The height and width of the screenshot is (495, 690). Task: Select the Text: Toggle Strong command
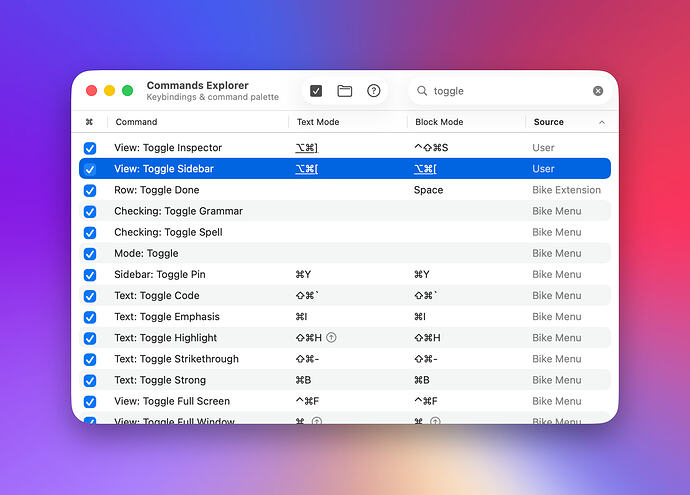coord(160,380)
